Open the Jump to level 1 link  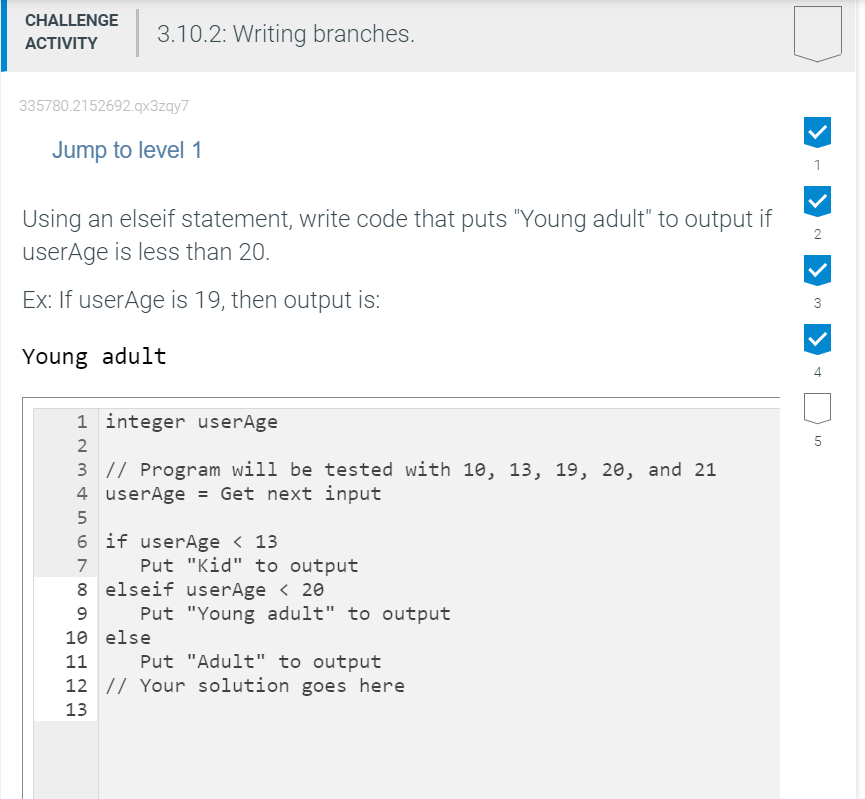126,150
